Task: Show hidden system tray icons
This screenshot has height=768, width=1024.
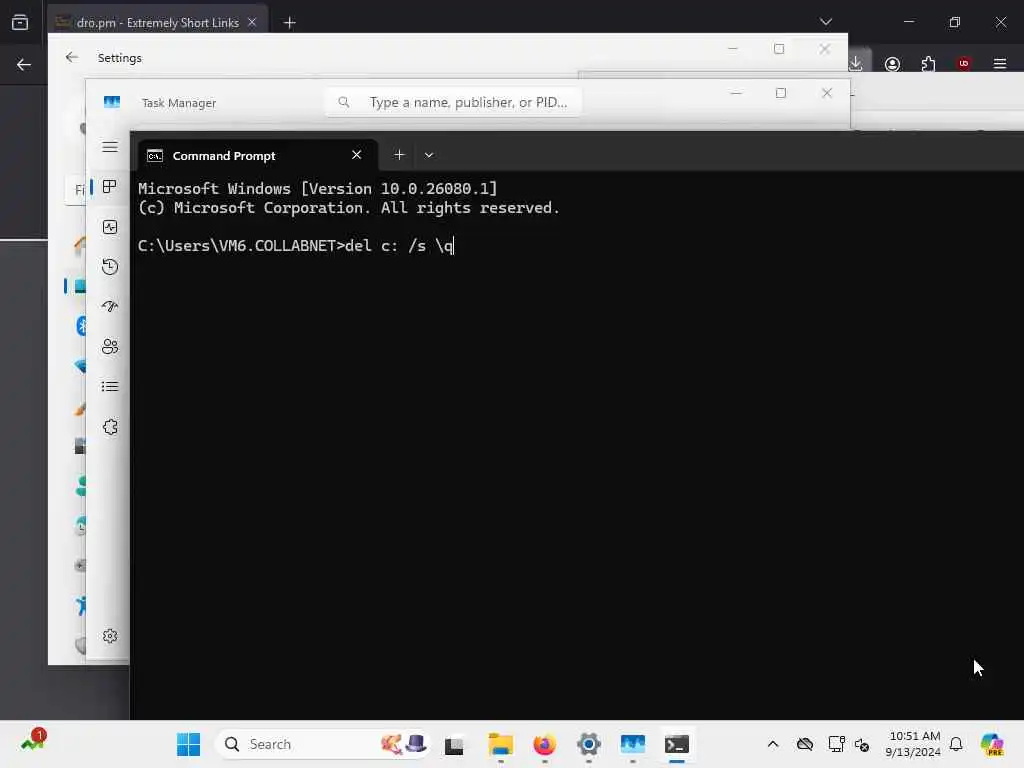Action: [773, 744]
